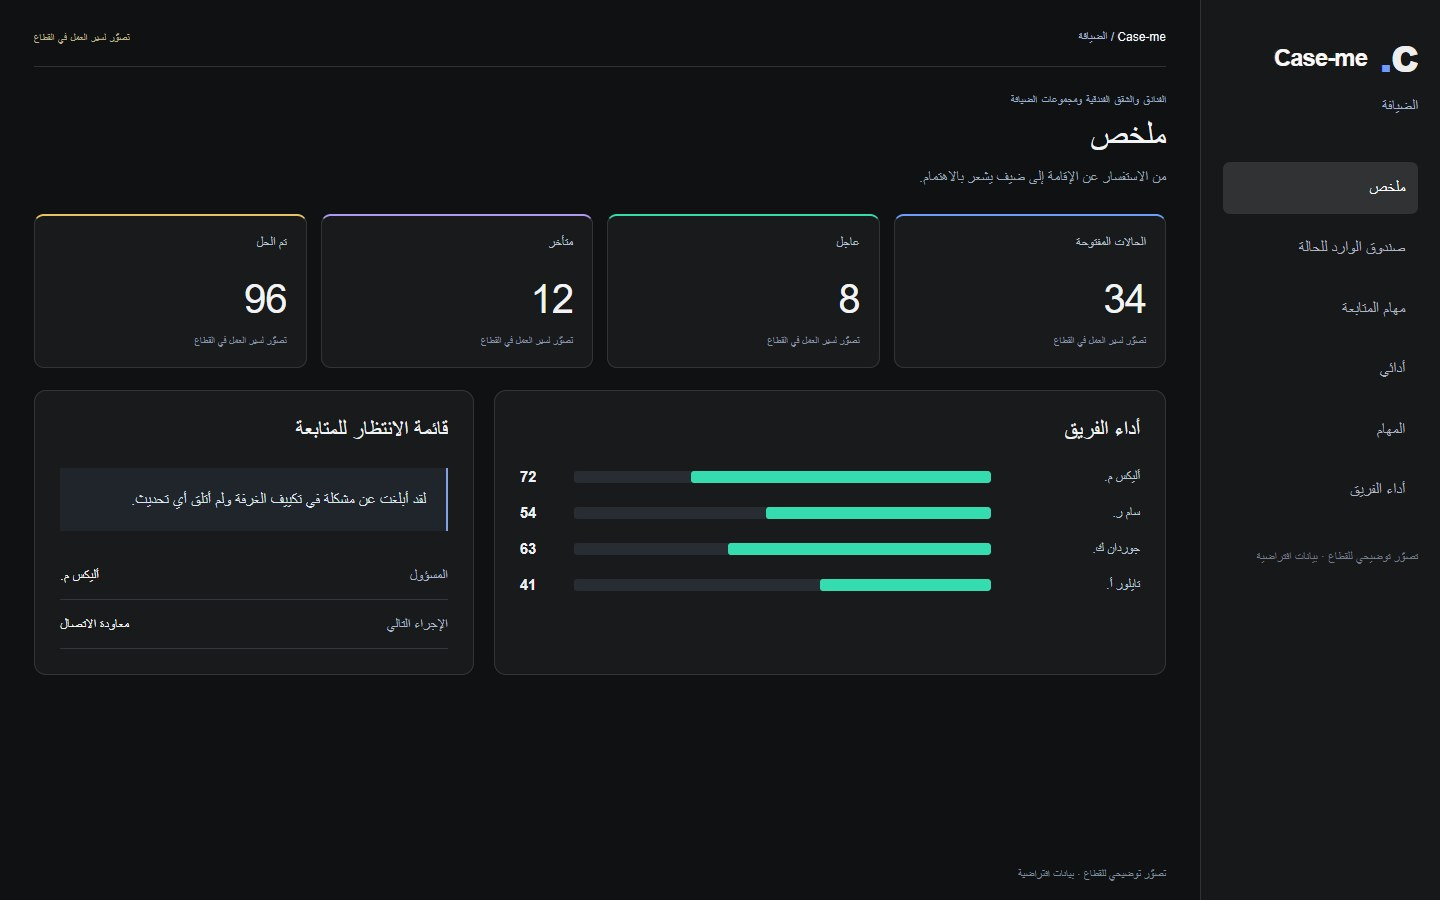Click سام ر. name in team list
The image size is (1440, 900).
click(x=1126, y=512)
